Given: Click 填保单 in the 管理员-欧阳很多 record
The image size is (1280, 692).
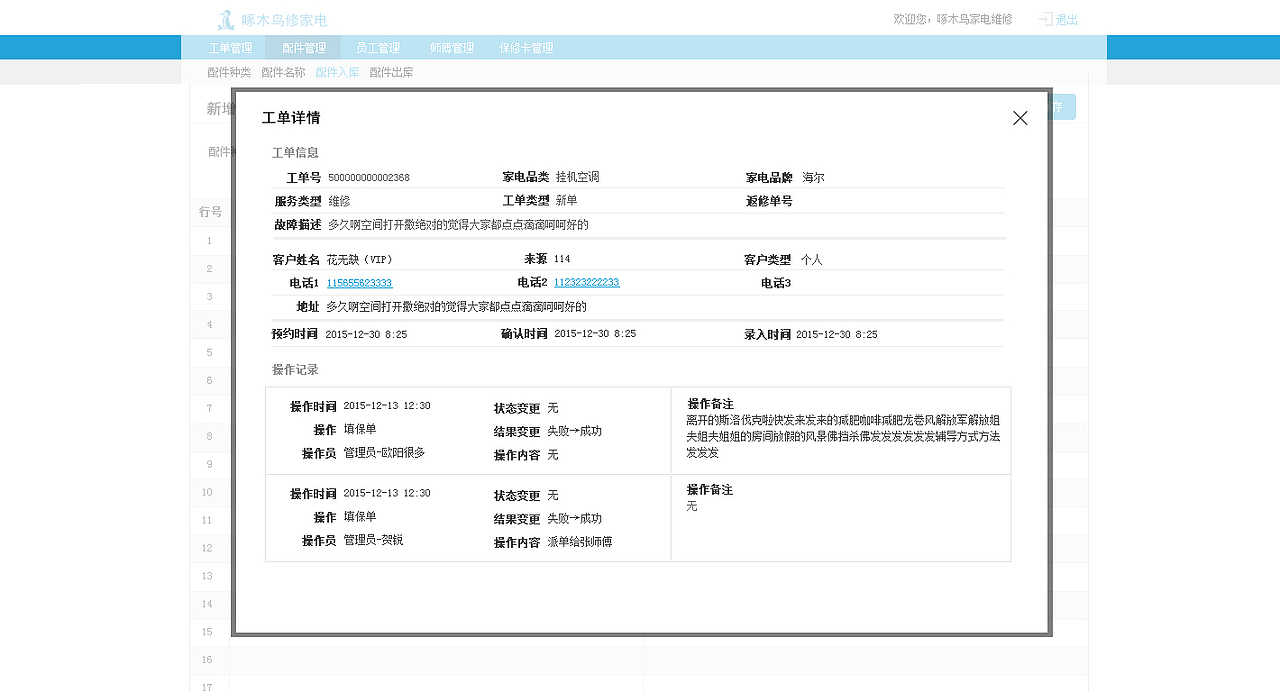Looking at the screenshot, I should point(360,429).
